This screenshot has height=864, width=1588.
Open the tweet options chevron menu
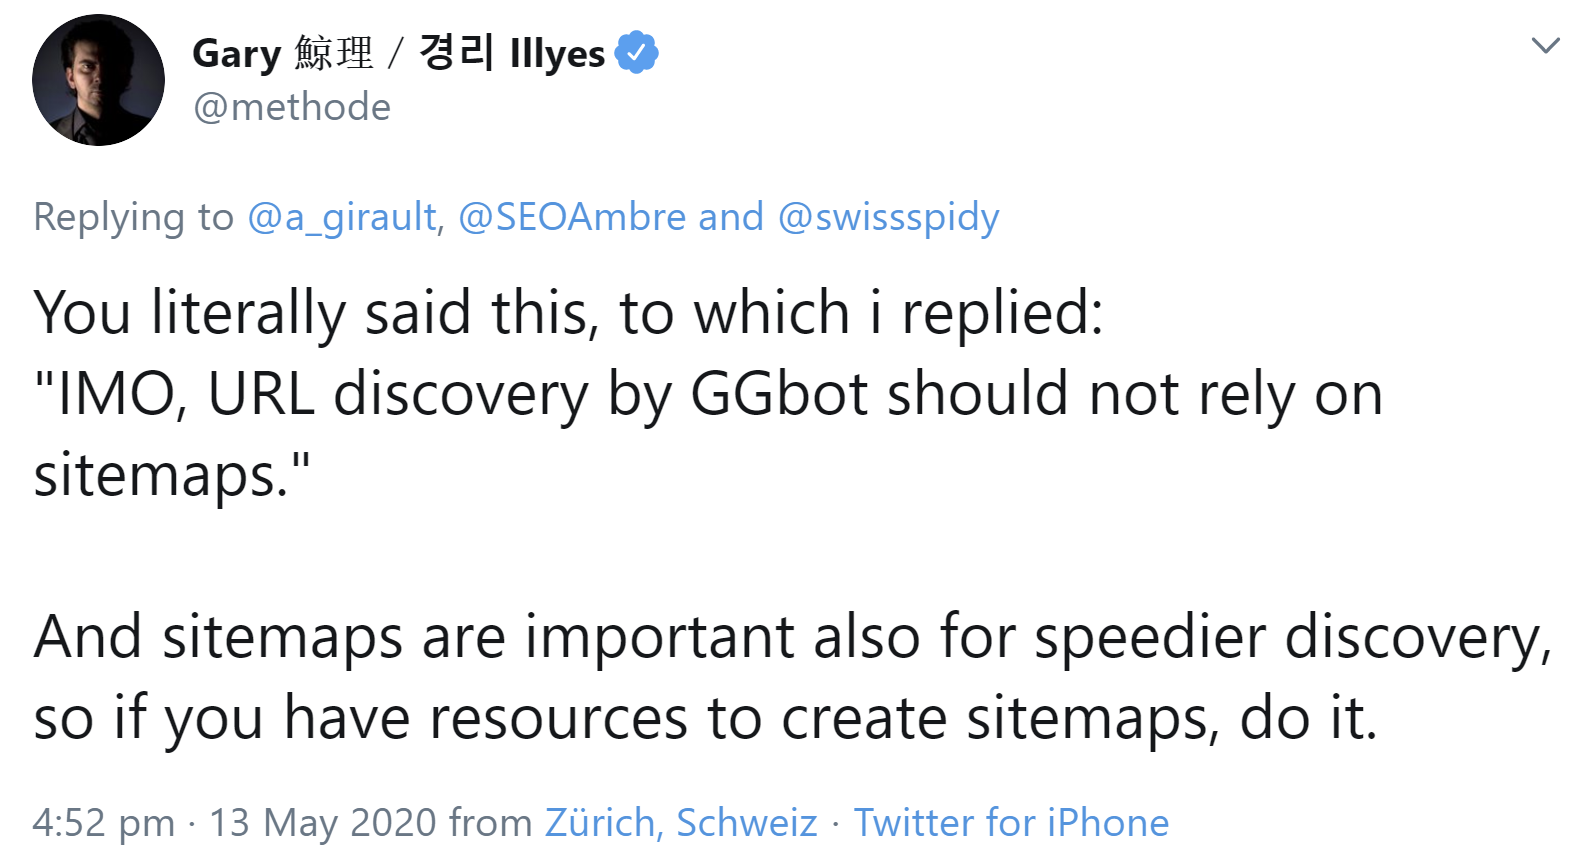tap(1545, 46)
